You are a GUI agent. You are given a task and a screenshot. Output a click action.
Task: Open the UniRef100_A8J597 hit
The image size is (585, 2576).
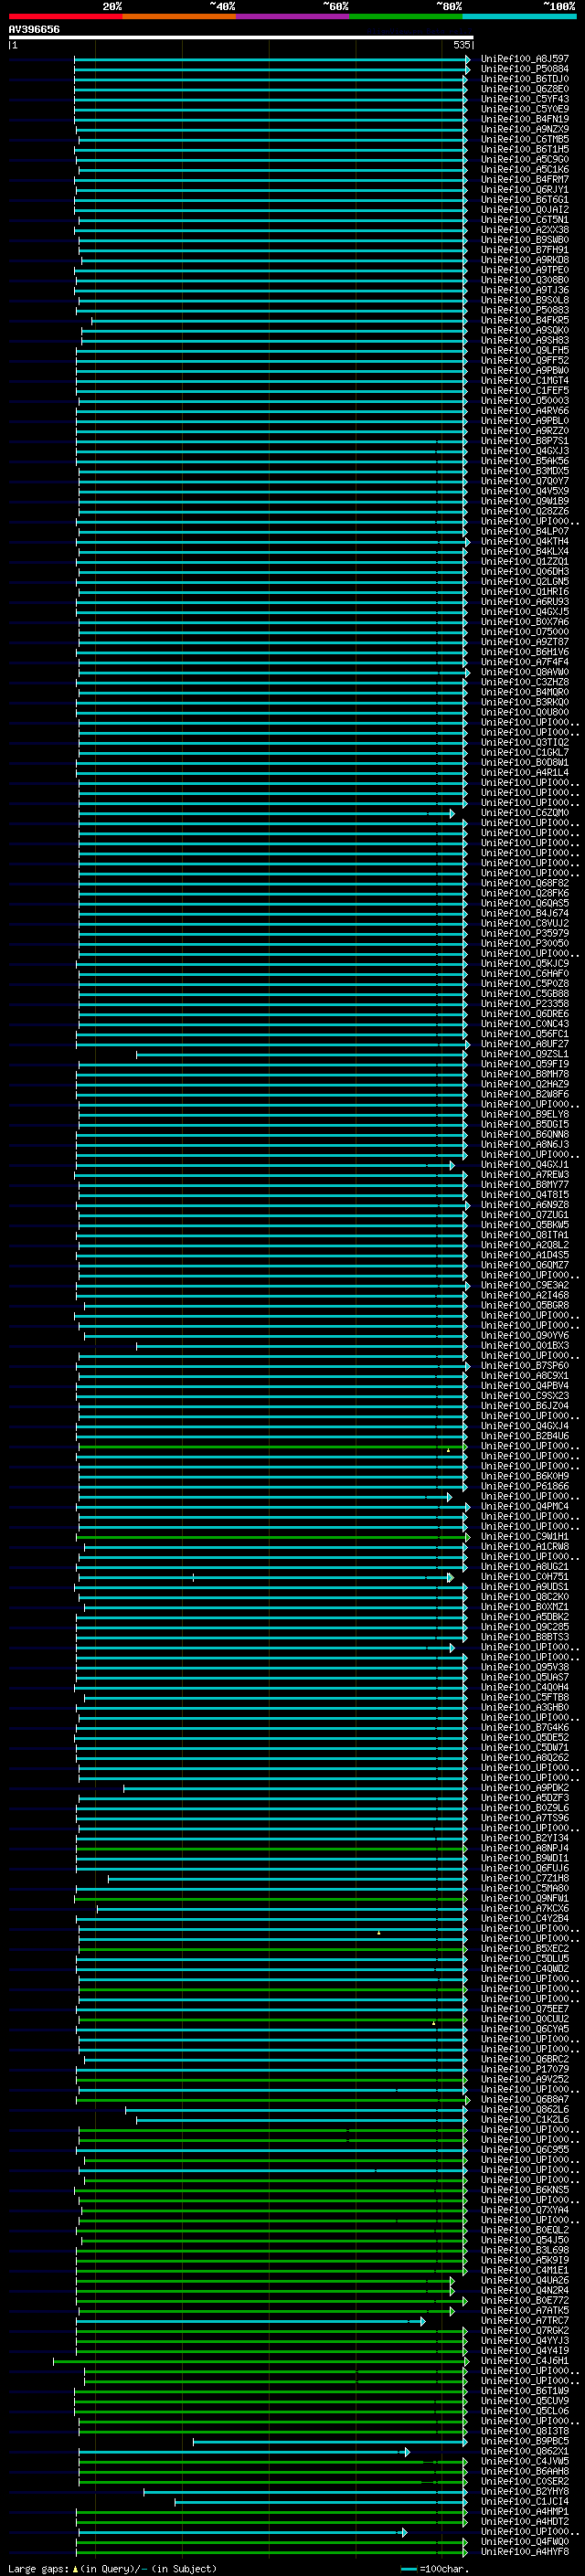coord(524,59)
